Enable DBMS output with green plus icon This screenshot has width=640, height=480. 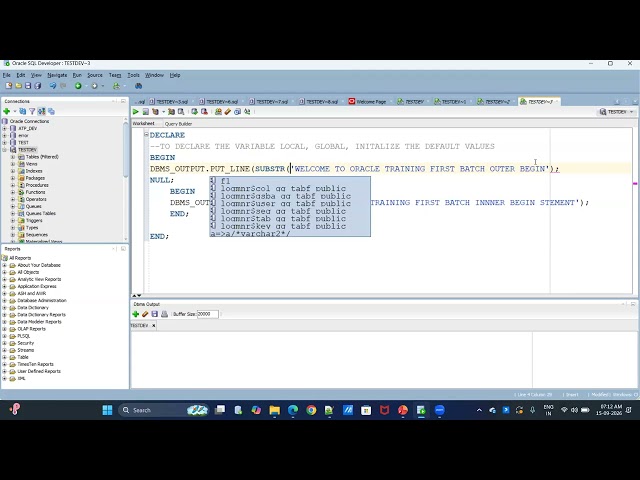136,314
